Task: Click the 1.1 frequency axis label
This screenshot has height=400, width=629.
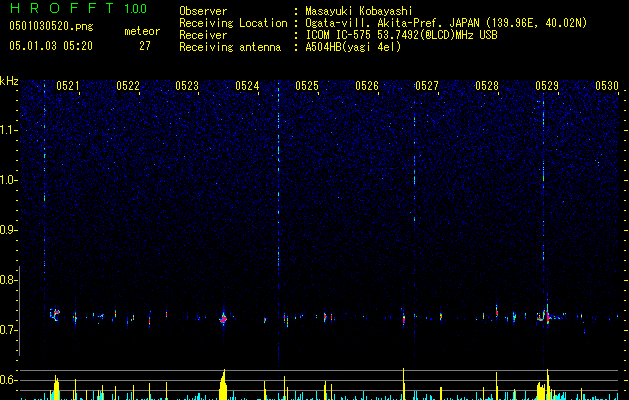Action: [x=8, y=130]
